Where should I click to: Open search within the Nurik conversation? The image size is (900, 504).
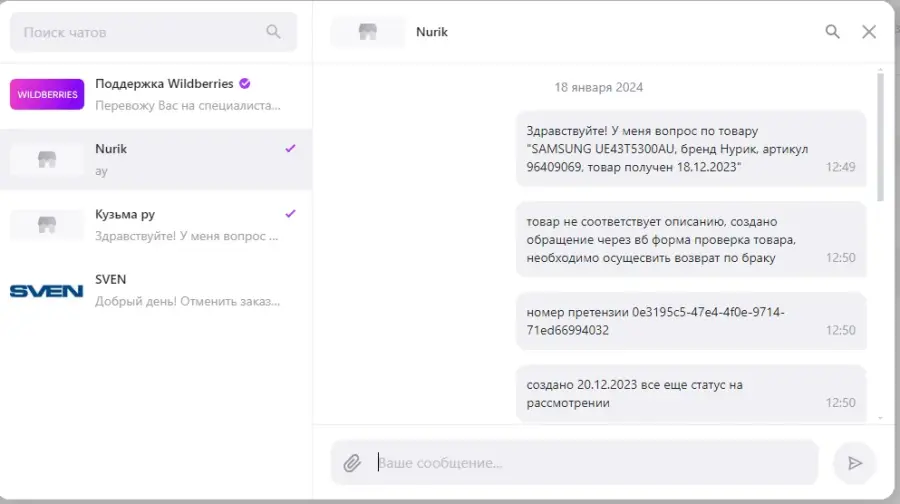tap(832, 32)
